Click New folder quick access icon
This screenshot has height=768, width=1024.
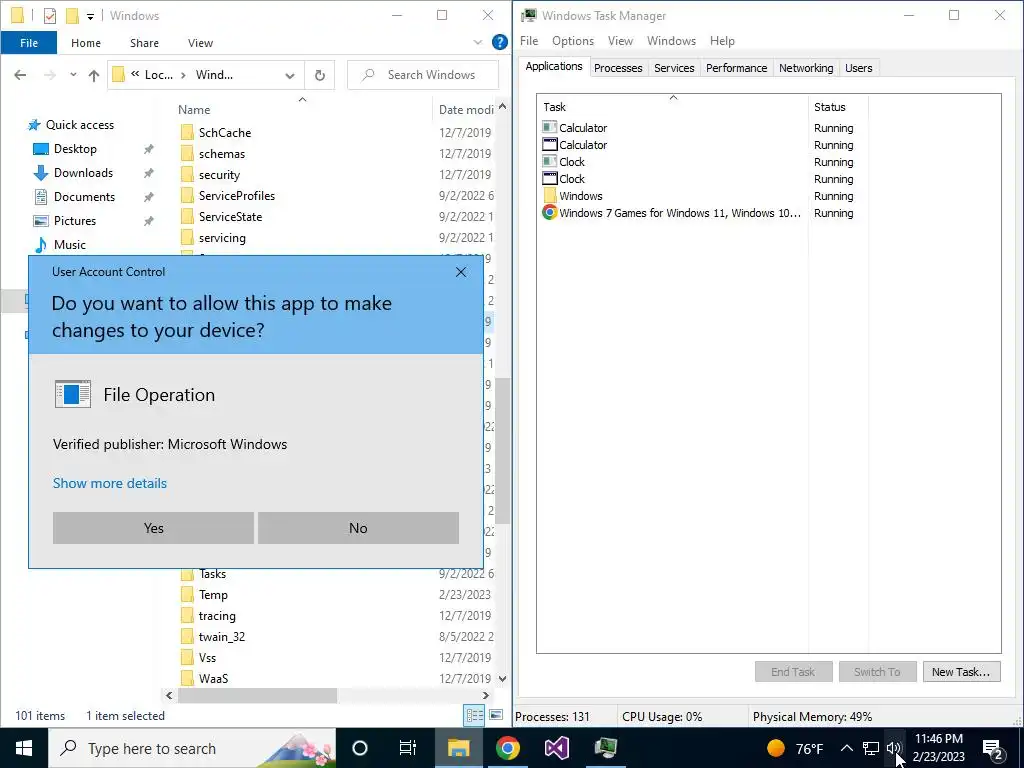pos(72,15)
